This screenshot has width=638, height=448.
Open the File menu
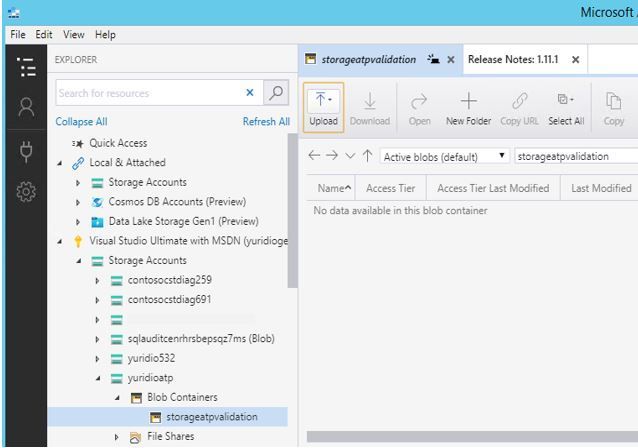tap(18, 35)
